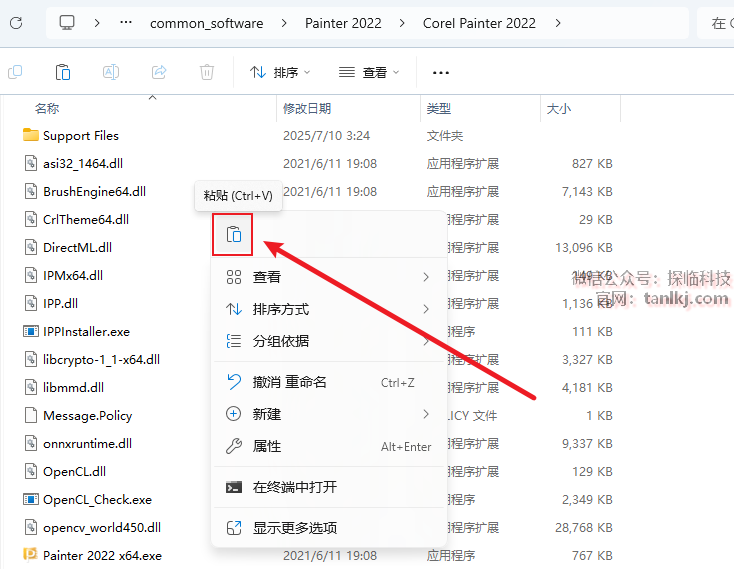The height and width of the screenshot is (569, 734).
Task: Click the search box beside the address bar
Action: (x=716, y=23)
